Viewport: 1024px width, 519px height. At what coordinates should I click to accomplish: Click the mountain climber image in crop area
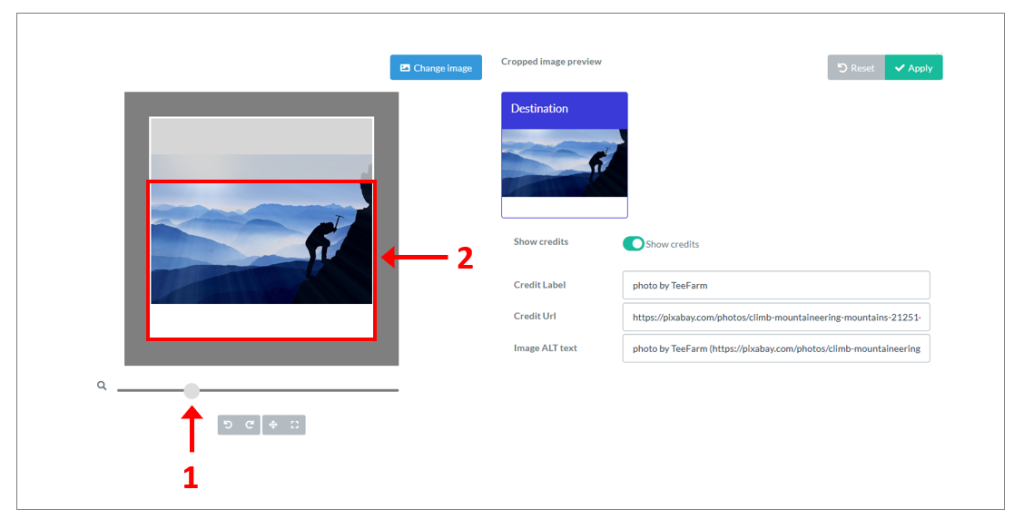tap(261, 243)
